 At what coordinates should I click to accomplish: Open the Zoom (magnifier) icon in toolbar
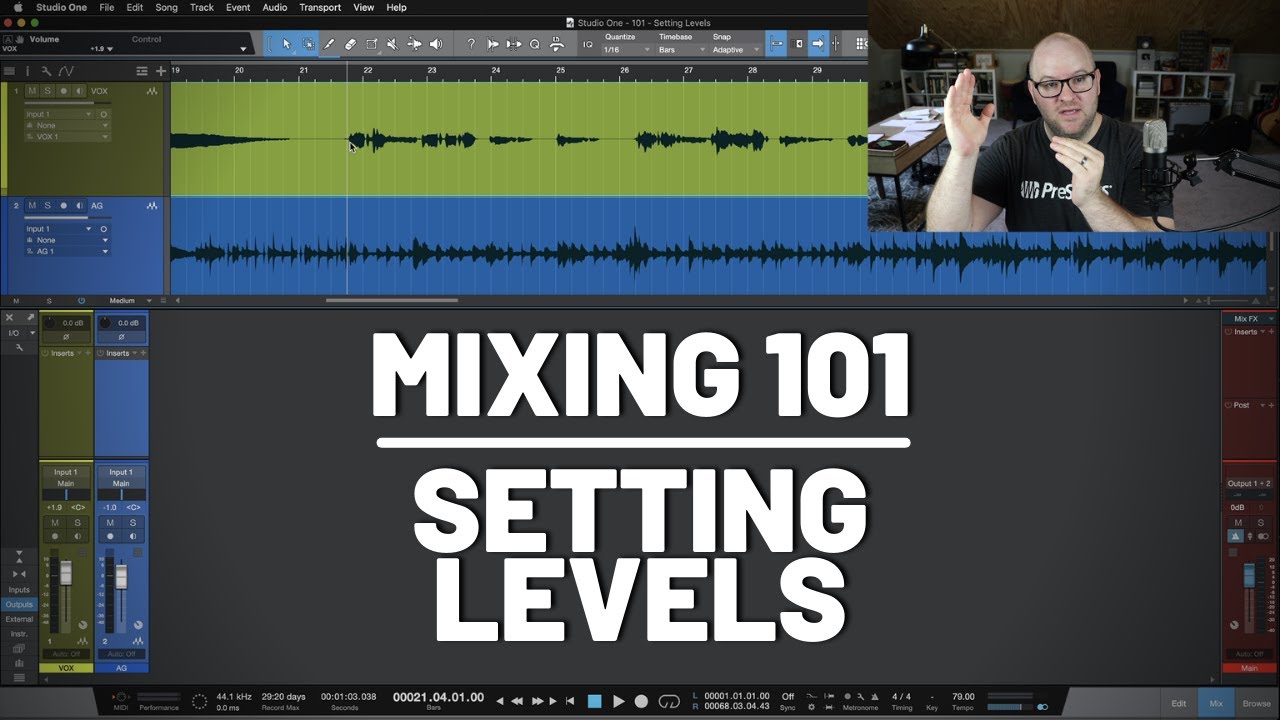coord(535,44)
